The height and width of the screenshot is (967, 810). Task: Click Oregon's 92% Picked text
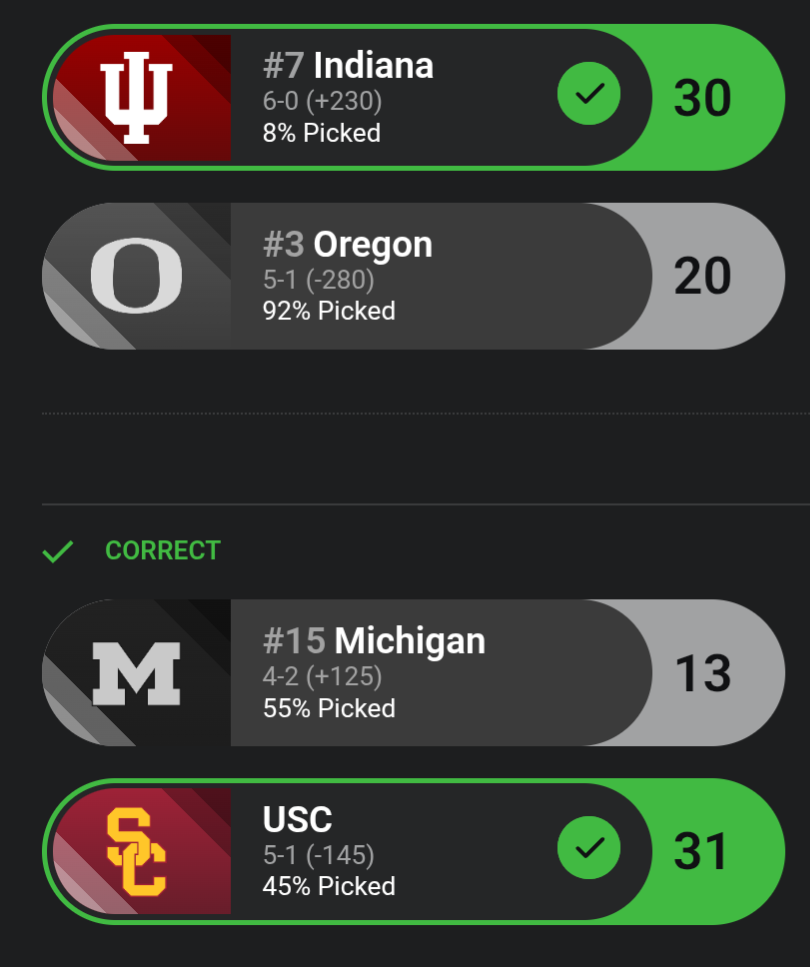click(329, 311)
